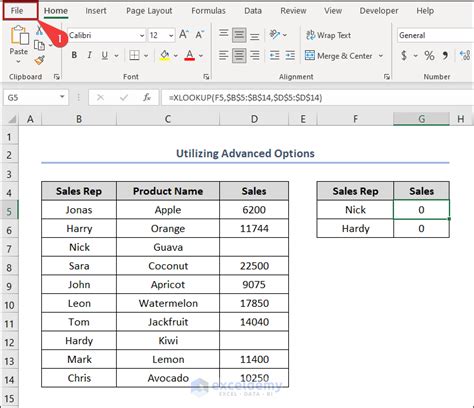Click the Orientation text-angle icon

[275, 34]
